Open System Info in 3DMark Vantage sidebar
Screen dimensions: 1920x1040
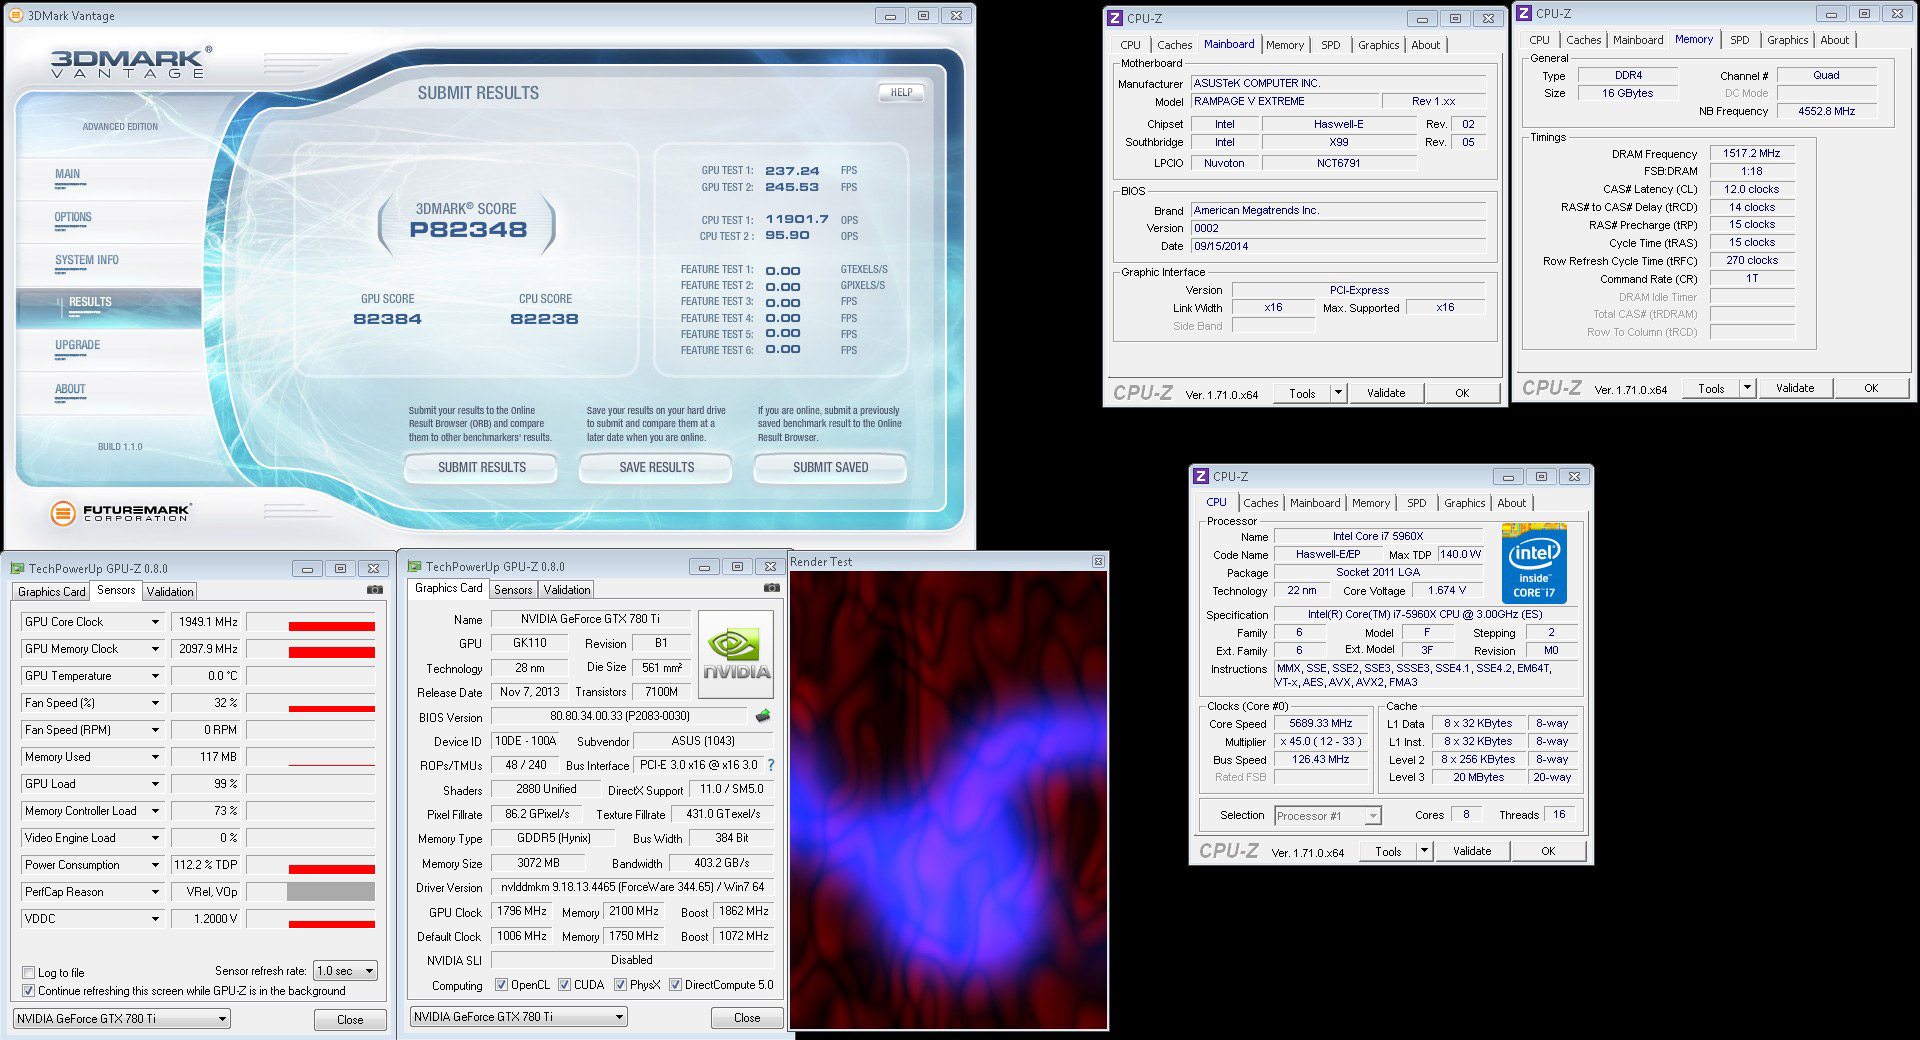point(87,260)
